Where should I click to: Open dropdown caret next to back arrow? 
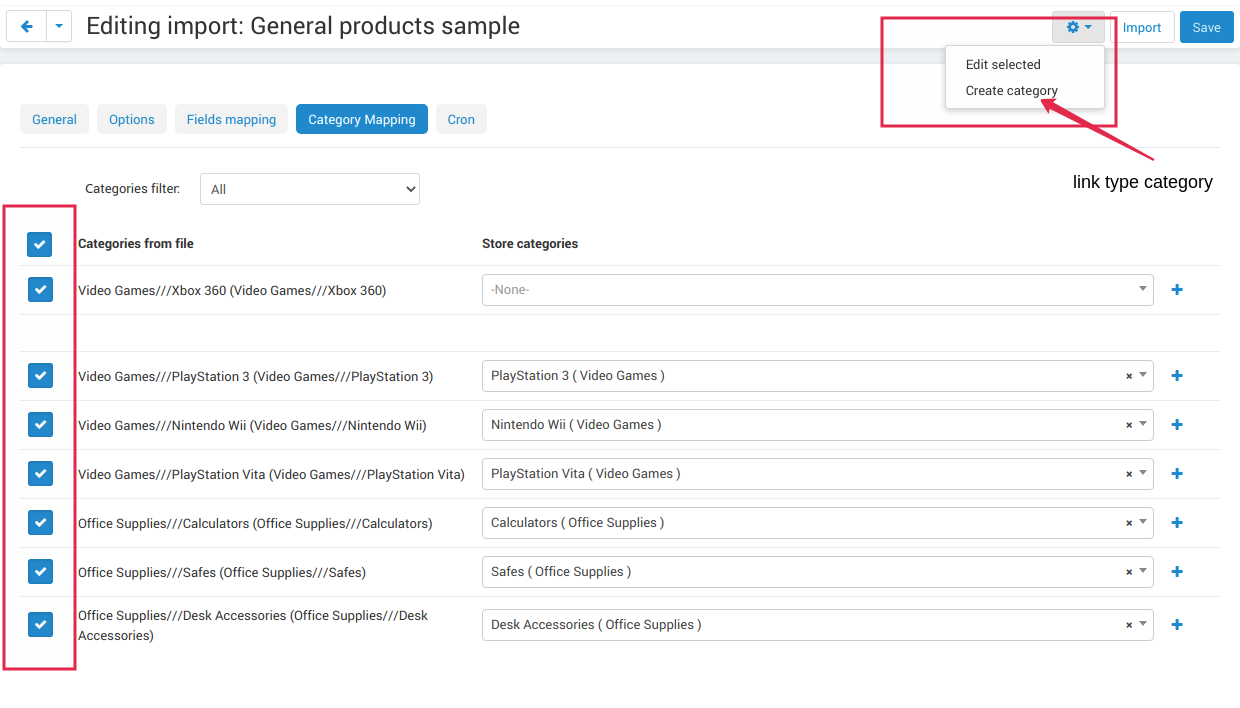coord(59,27)
